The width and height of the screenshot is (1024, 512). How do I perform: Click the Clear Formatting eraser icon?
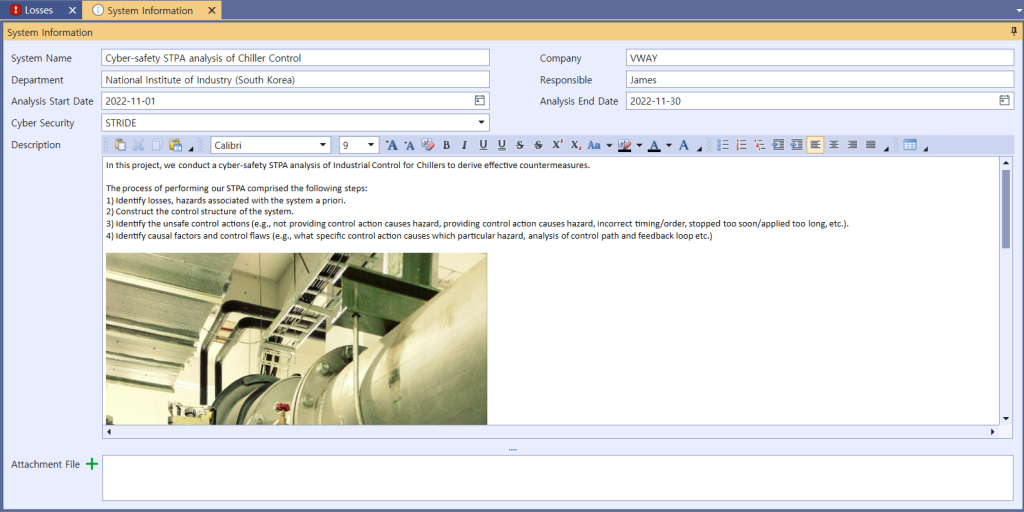pos(428,145)
